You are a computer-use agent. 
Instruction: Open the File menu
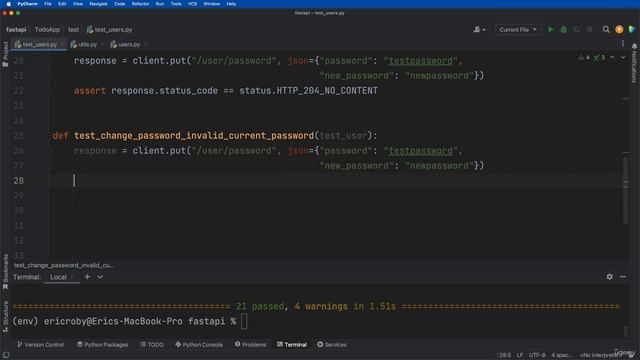click(x=48, y=4)
